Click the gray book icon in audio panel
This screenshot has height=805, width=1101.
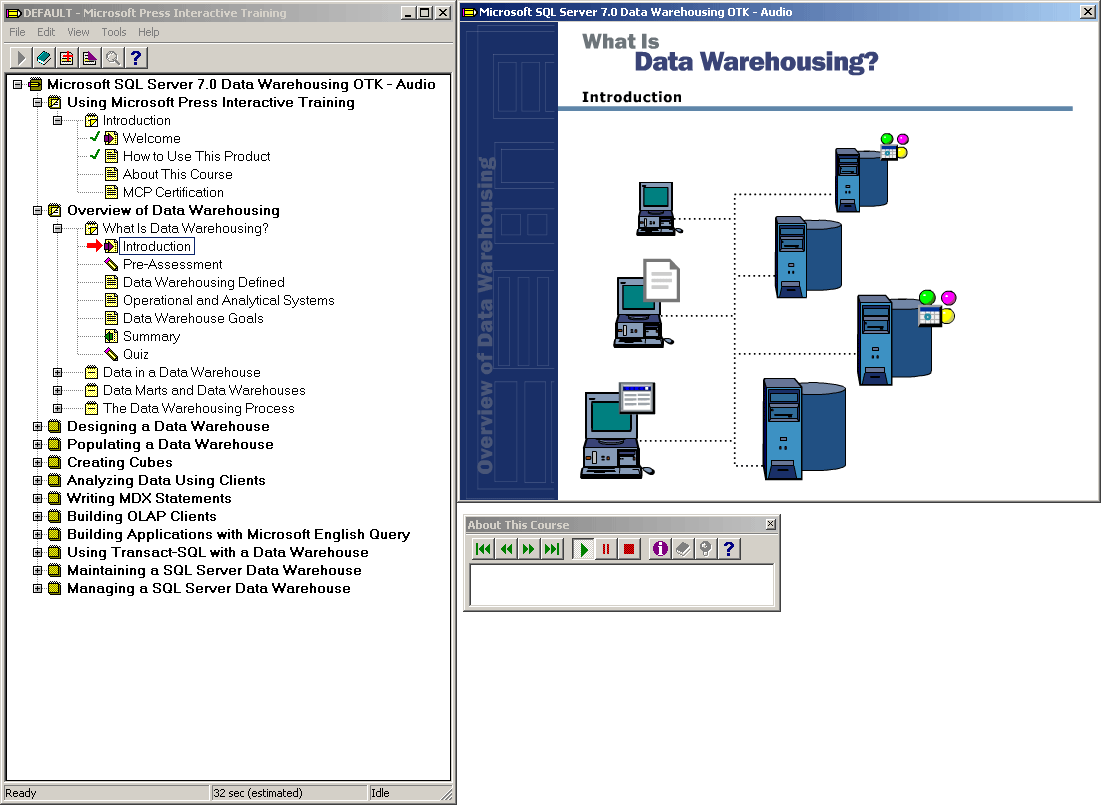(683, 549)
